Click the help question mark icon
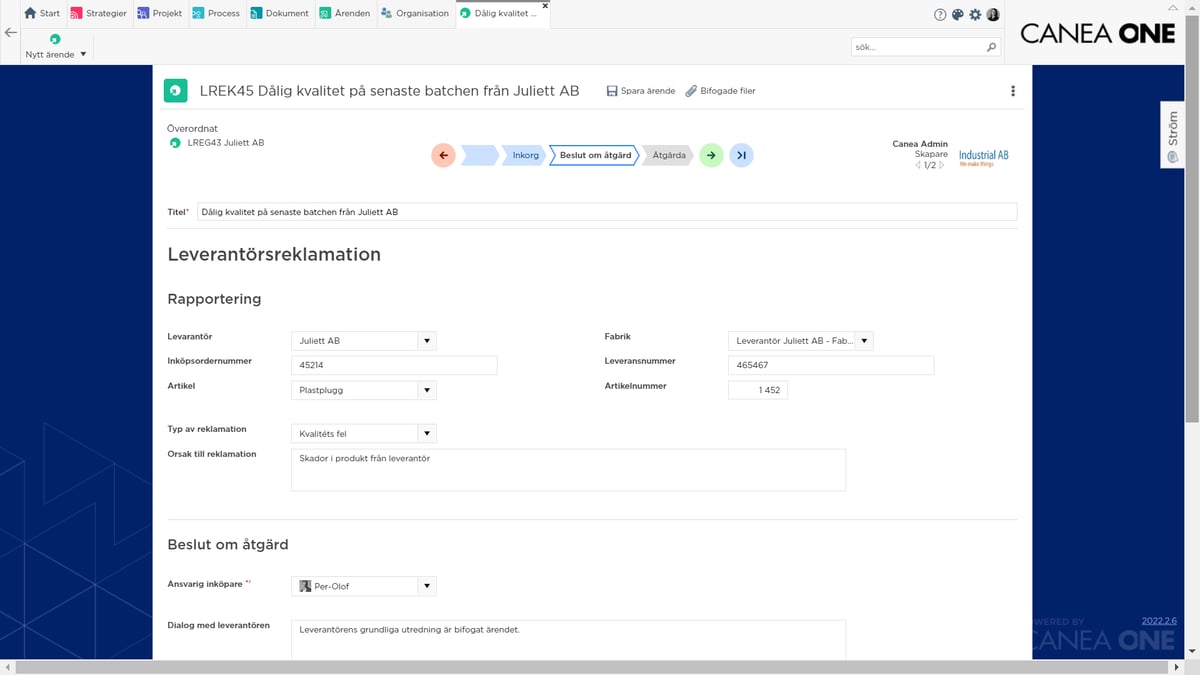 click(940, 15)
